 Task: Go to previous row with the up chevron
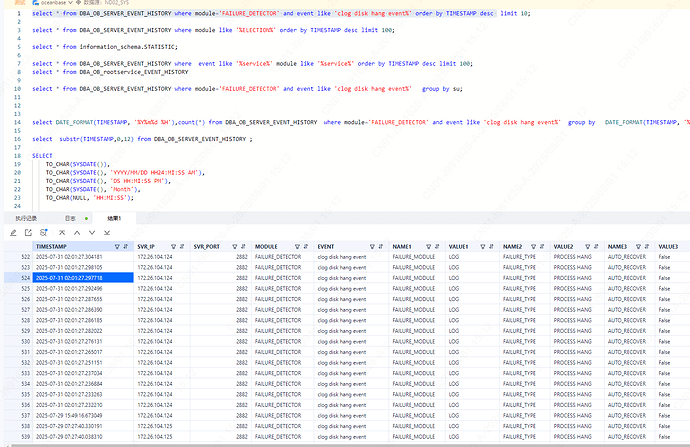[x=77, y=233]
